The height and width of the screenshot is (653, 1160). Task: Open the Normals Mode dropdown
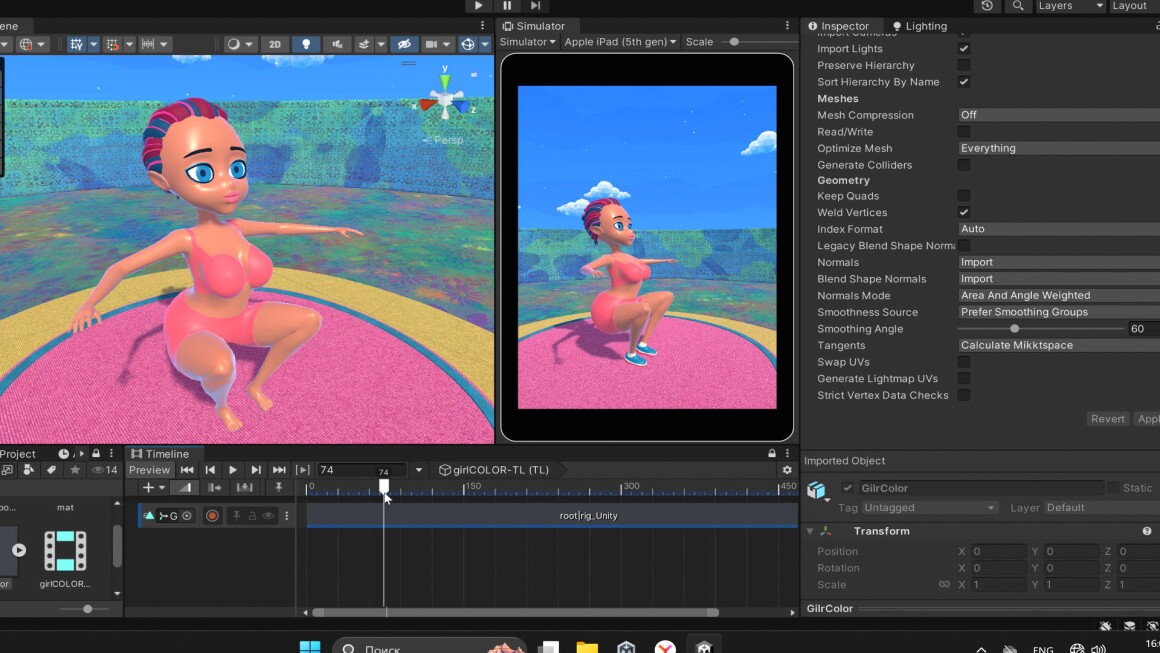click(x=1059, y=295)
